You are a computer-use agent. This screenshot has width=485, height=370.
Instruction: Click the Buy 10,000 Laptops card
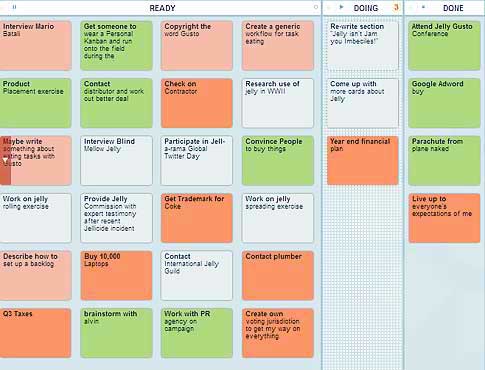pyautogui.click(x=116, y=276)
